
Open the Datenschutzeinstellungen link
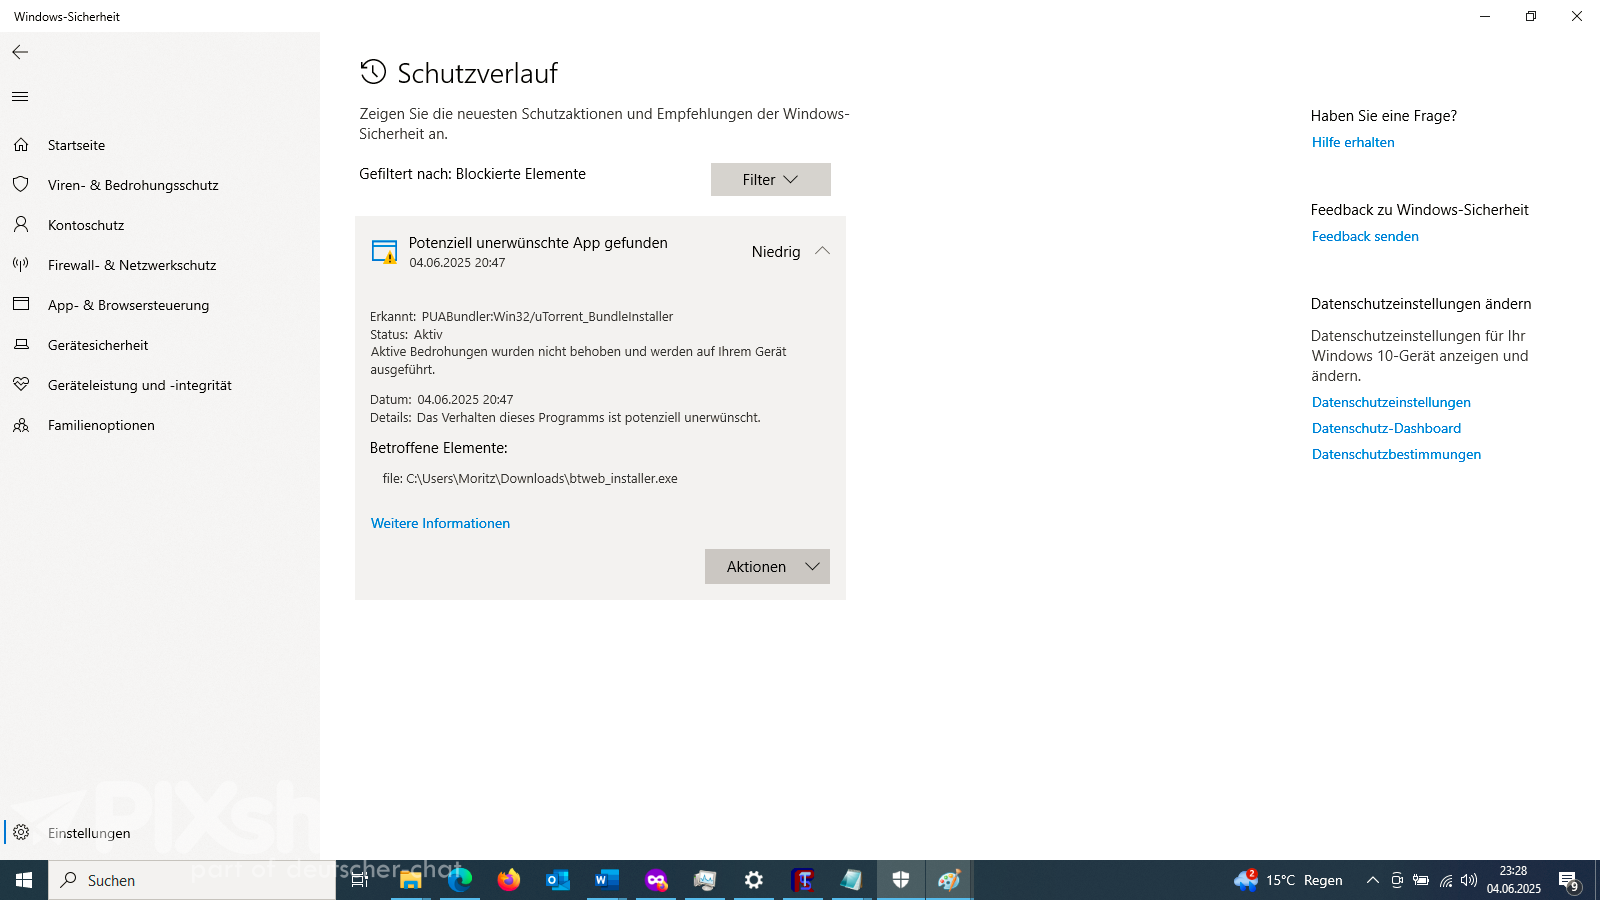click(1391, 402)
